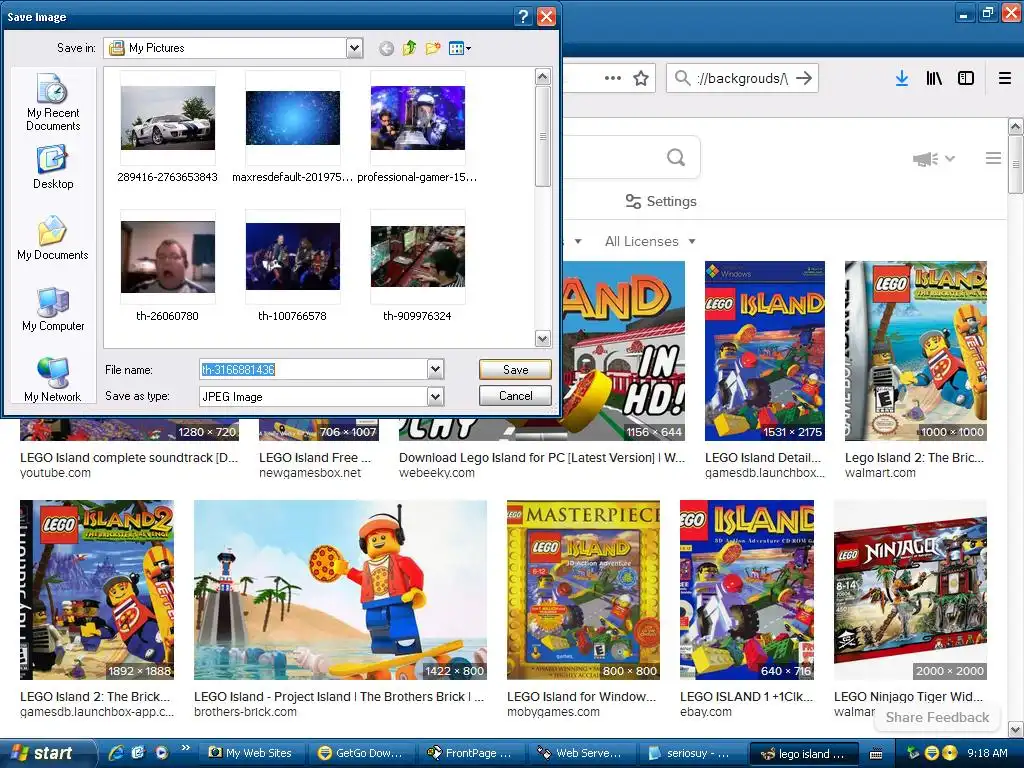Image resolution: width=1024 pixels, height=768 pixels.
Task: Open the Settings link on the search page
Action: click(x=661, y=201)
